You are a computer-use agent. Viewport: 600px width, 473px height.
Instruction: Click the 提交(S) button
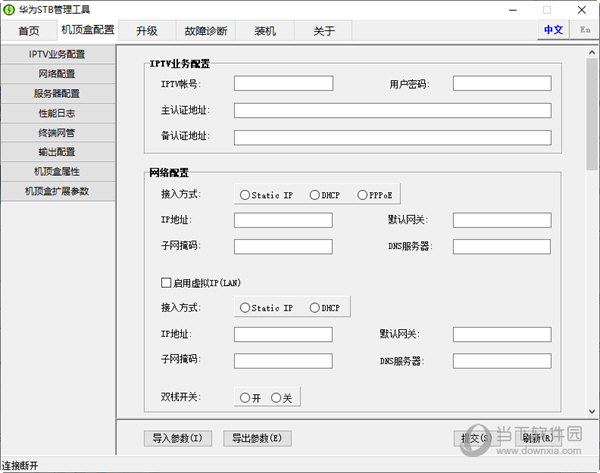(x=477, y=438)
